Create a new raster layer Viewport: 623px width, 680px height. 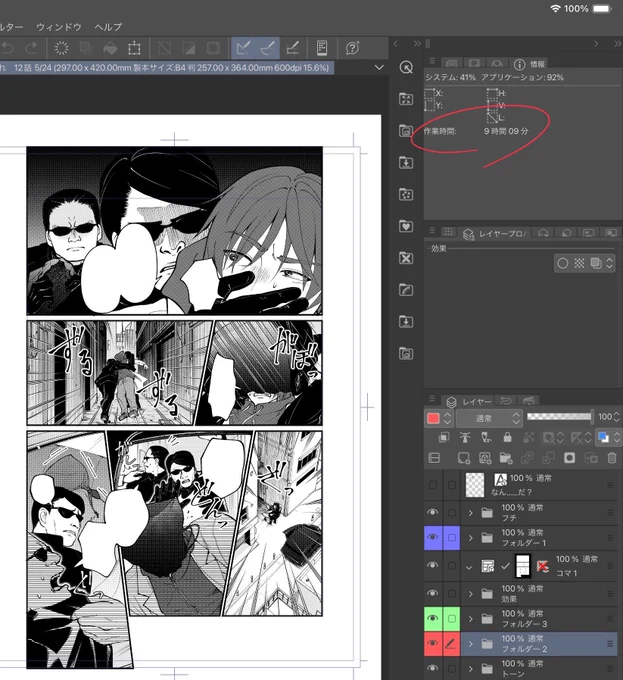463,458
